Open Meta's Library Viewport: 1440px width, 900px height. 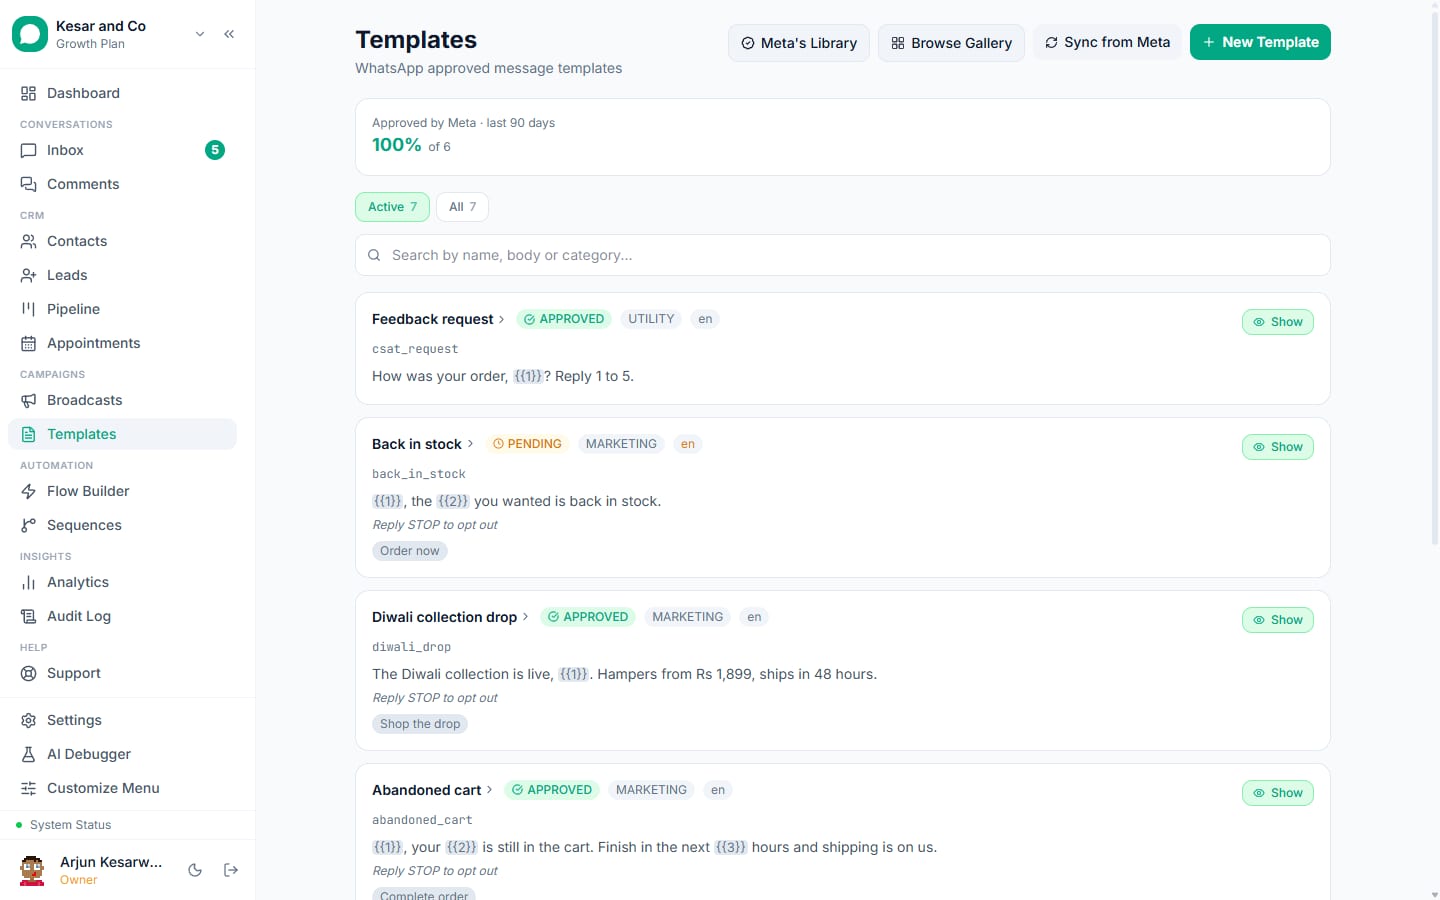[x=799, y=43]
